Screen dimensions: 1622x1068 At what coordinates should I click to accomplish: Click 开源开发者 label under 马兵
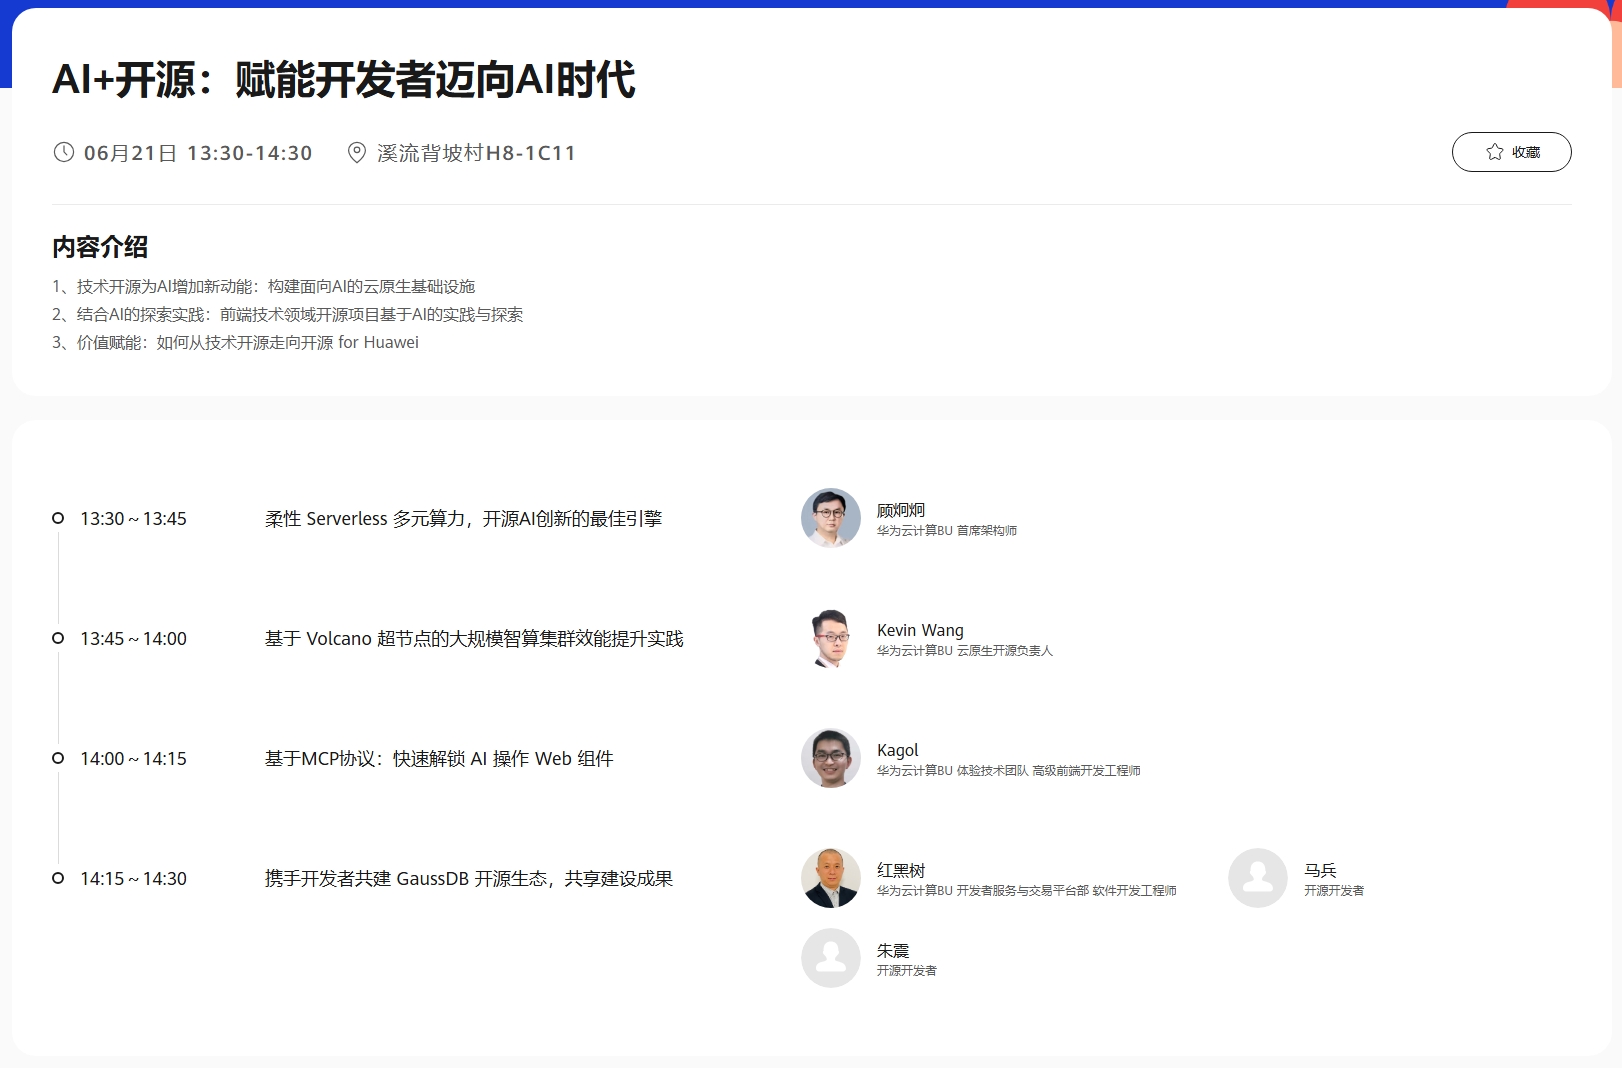point(1334,891)
